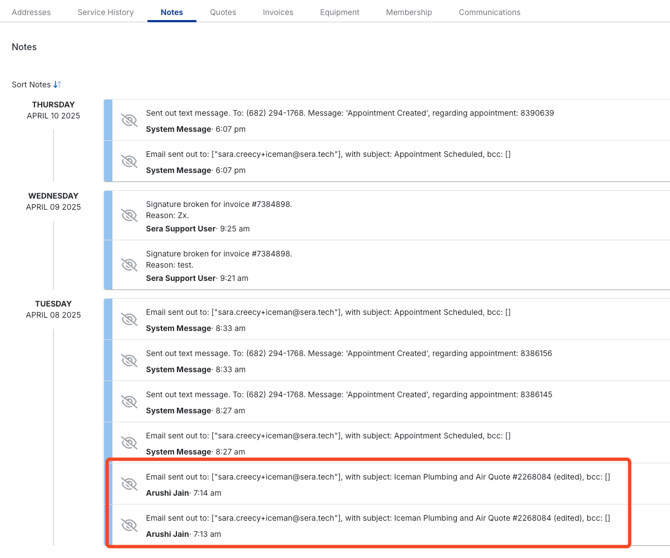
Task: Click the Thursday April 10 2025 date header
Action: pyautogui.click(x=53, y=110)
